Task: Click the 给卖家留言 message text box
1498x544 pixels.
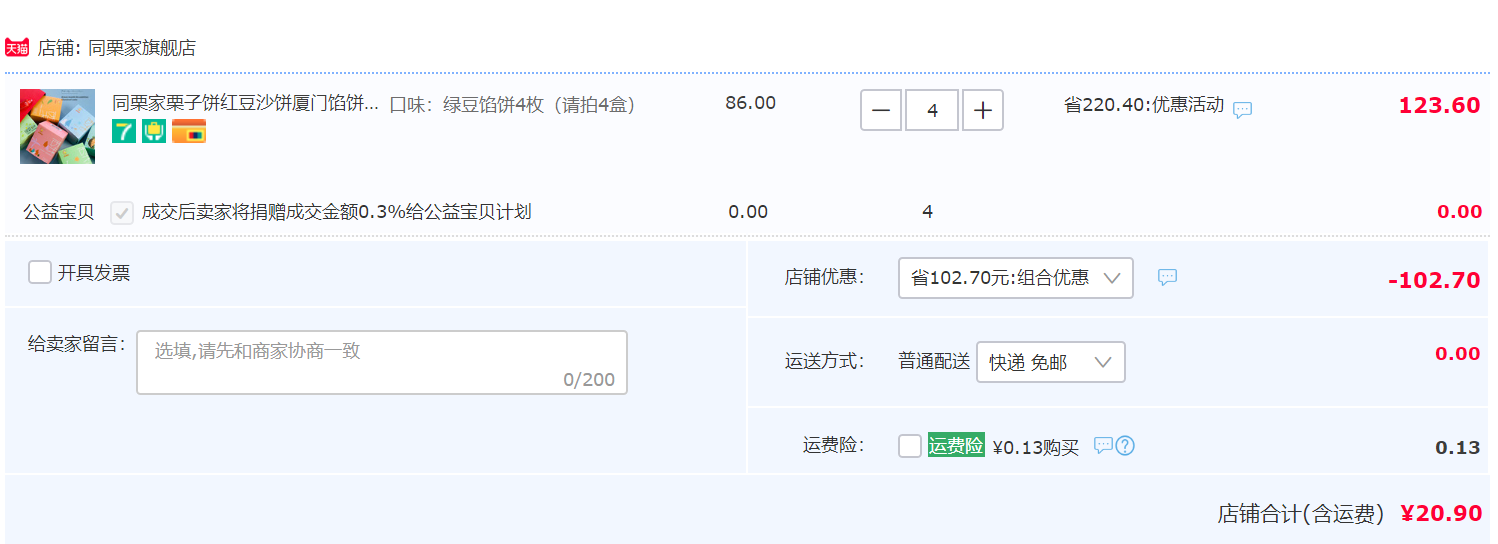Action: point(382,362)
